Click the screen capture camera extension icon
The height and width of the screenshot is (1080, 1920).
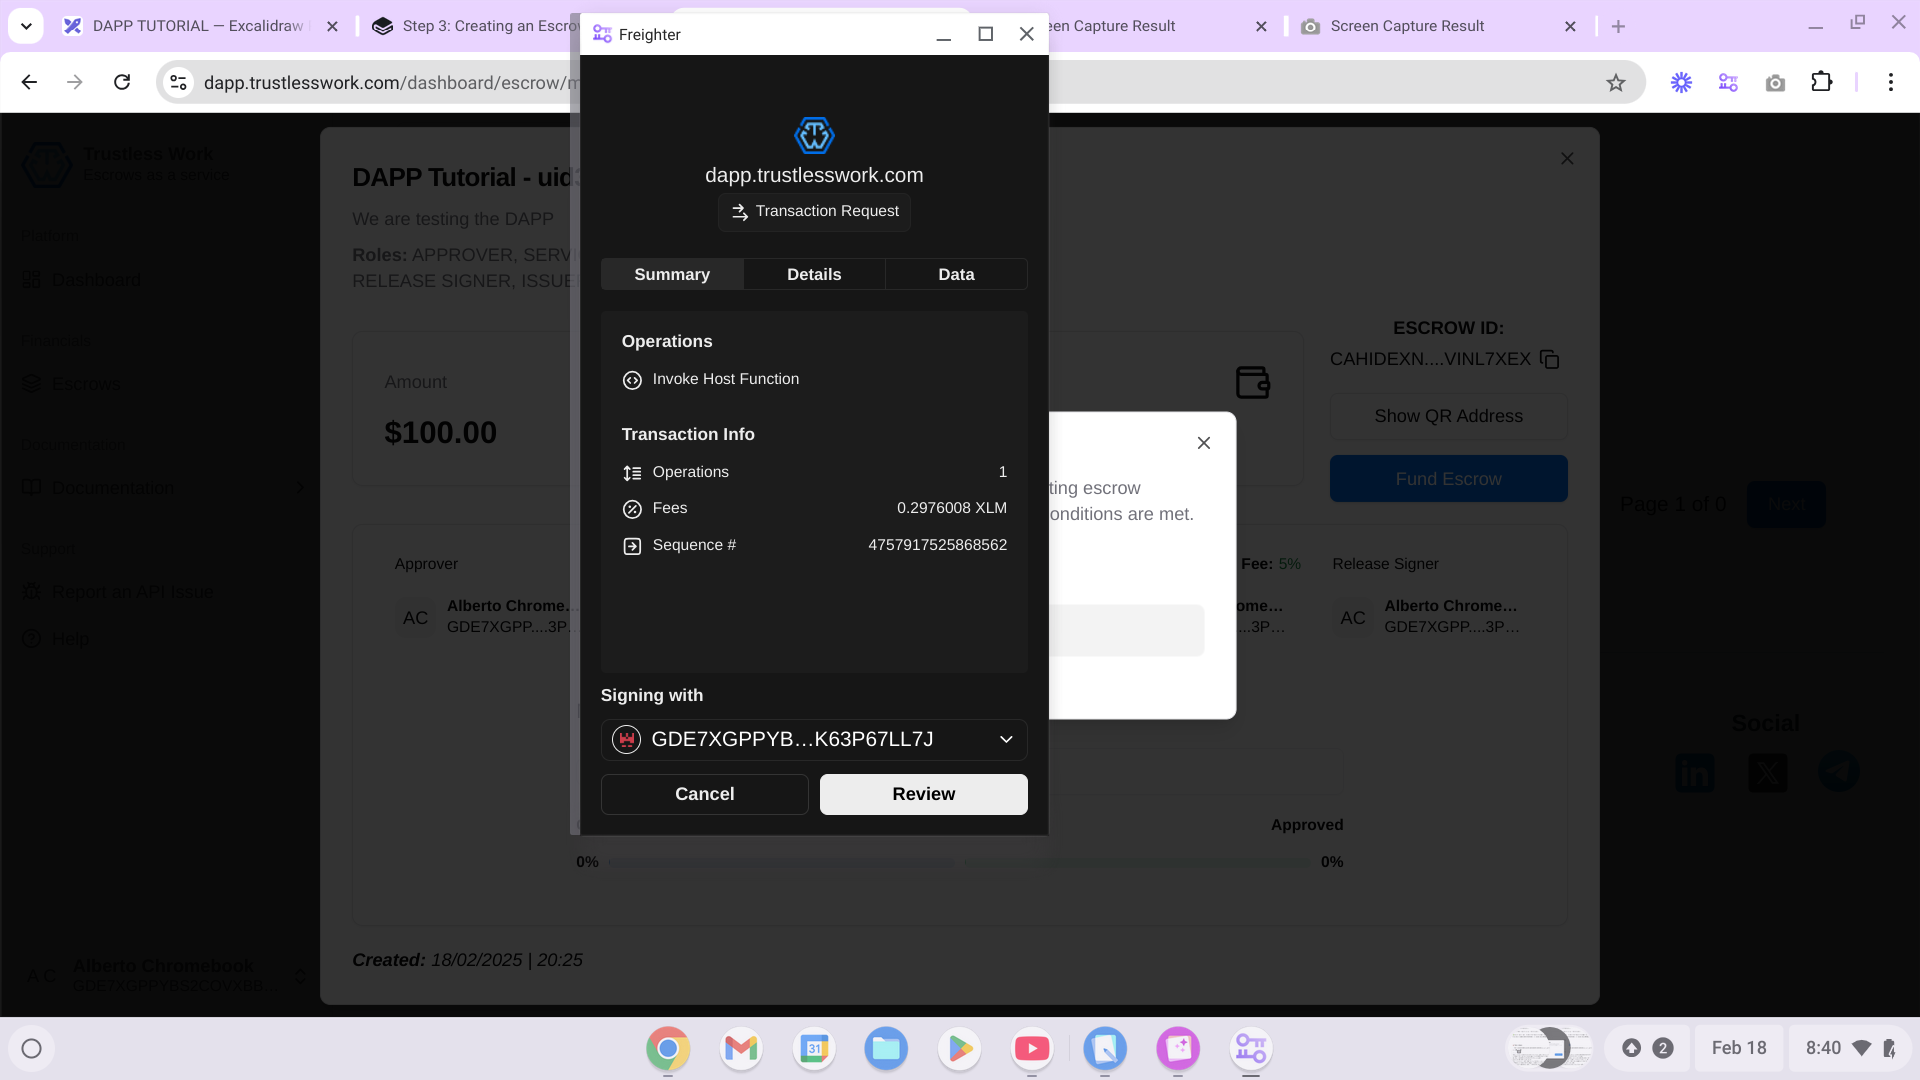(1775, 83)
